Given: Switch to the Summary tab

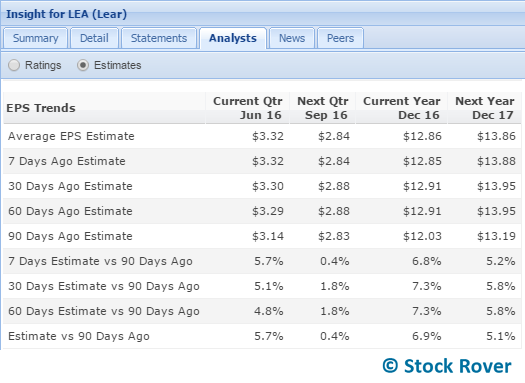Looking at the screenshot, I should coord(35,38).
